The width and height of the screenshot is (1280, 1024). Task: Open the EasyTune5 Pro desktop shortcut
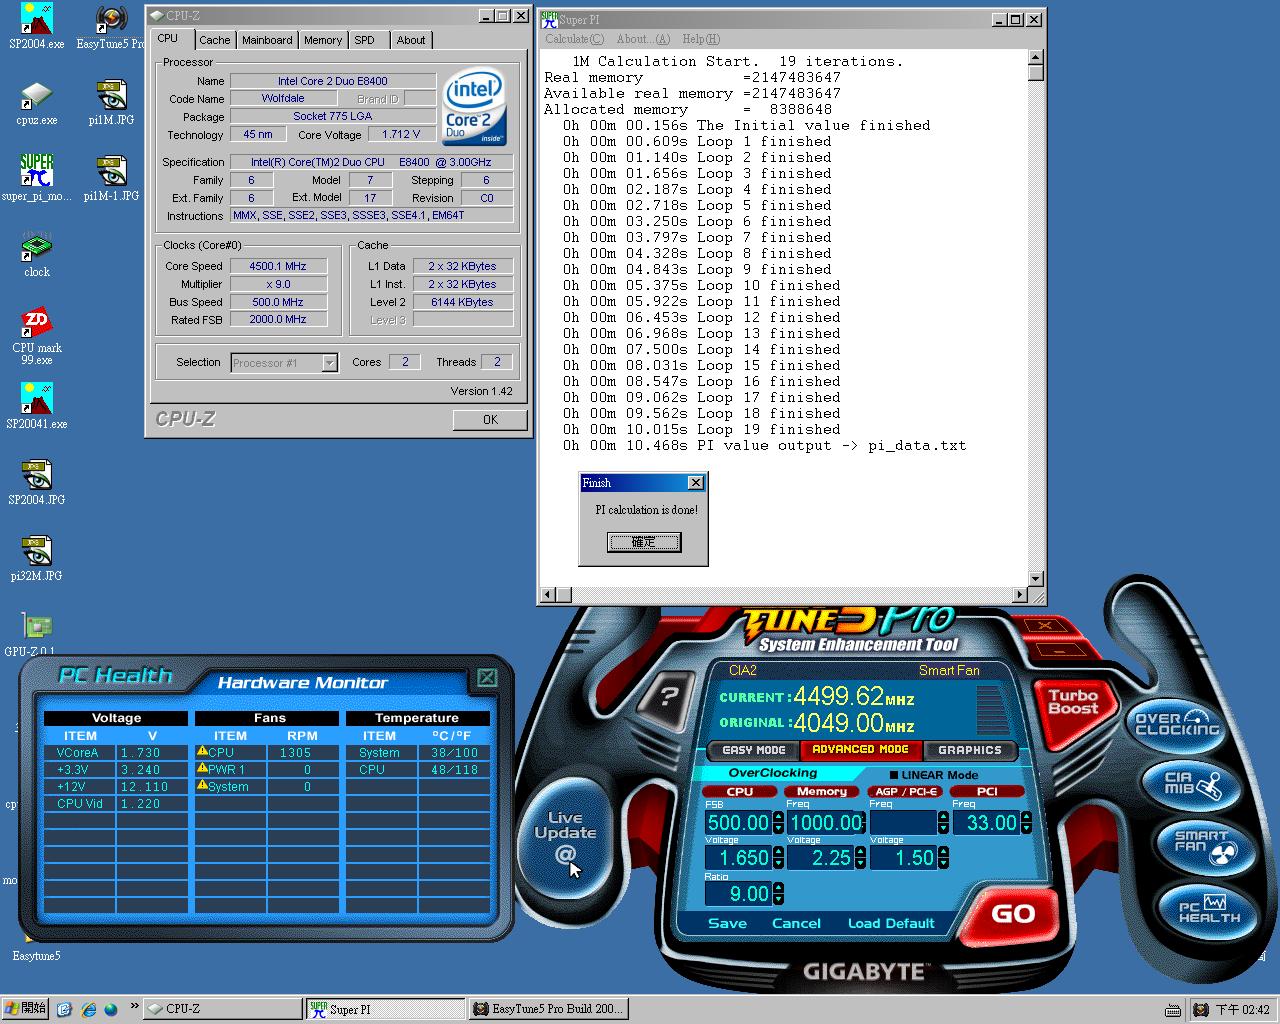point(110,26)
